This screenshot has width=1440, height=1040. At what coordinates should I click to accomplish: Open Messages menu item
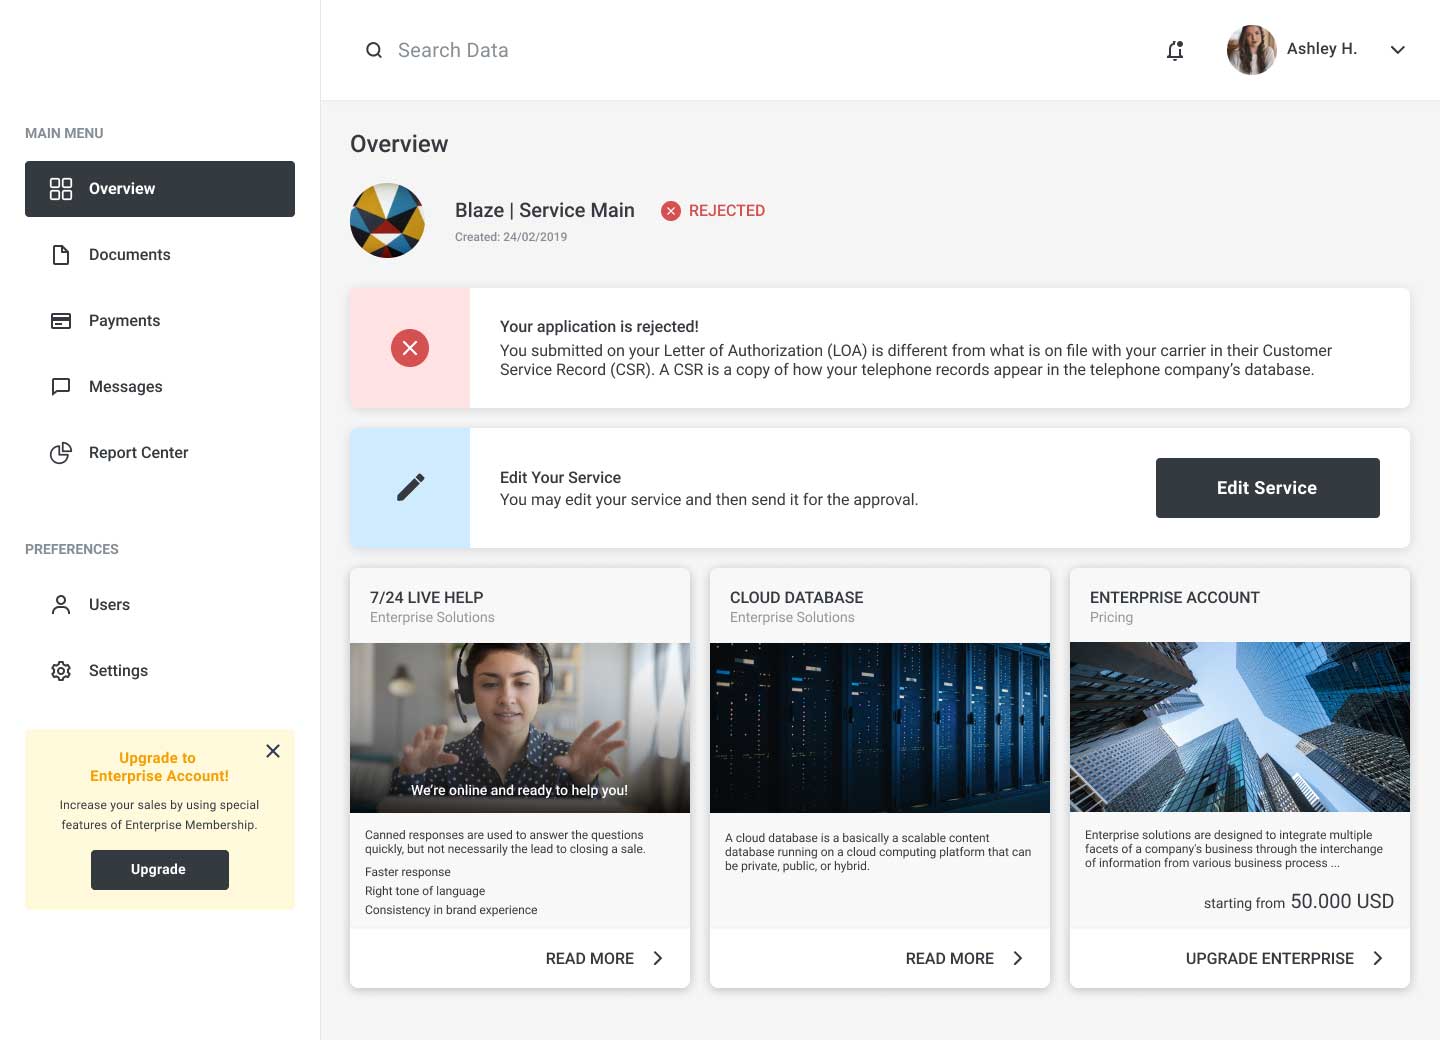pos(160,387)
